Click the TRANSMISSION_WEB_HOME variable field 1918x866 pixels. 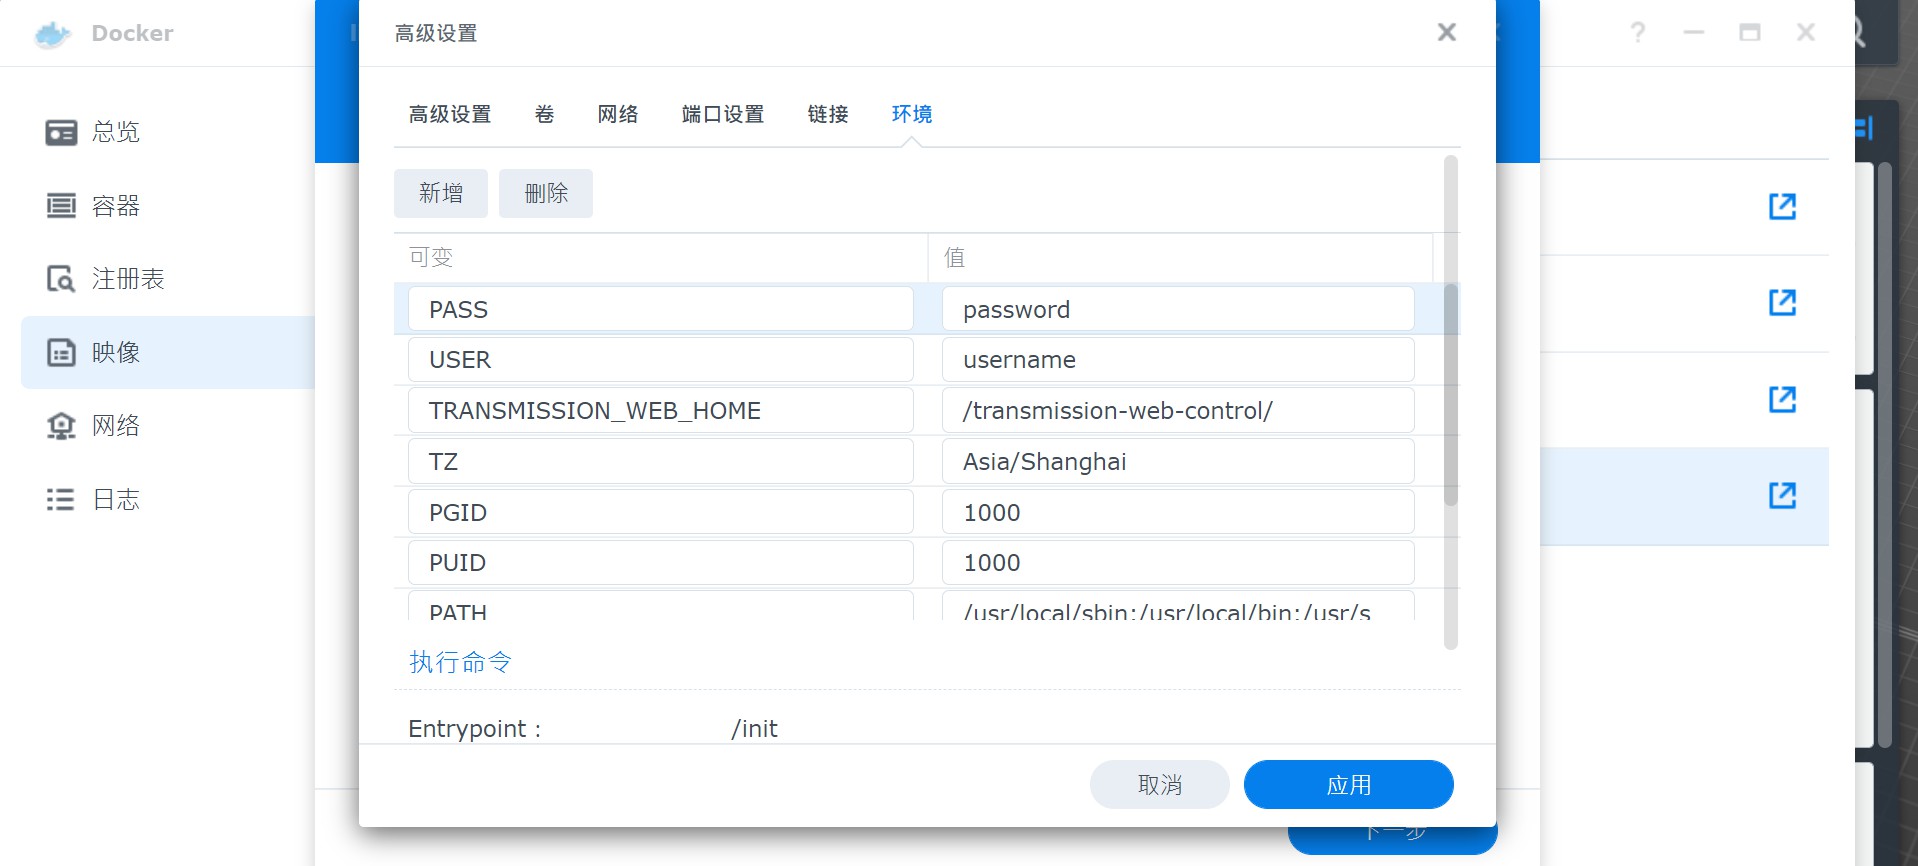(661, 411)
